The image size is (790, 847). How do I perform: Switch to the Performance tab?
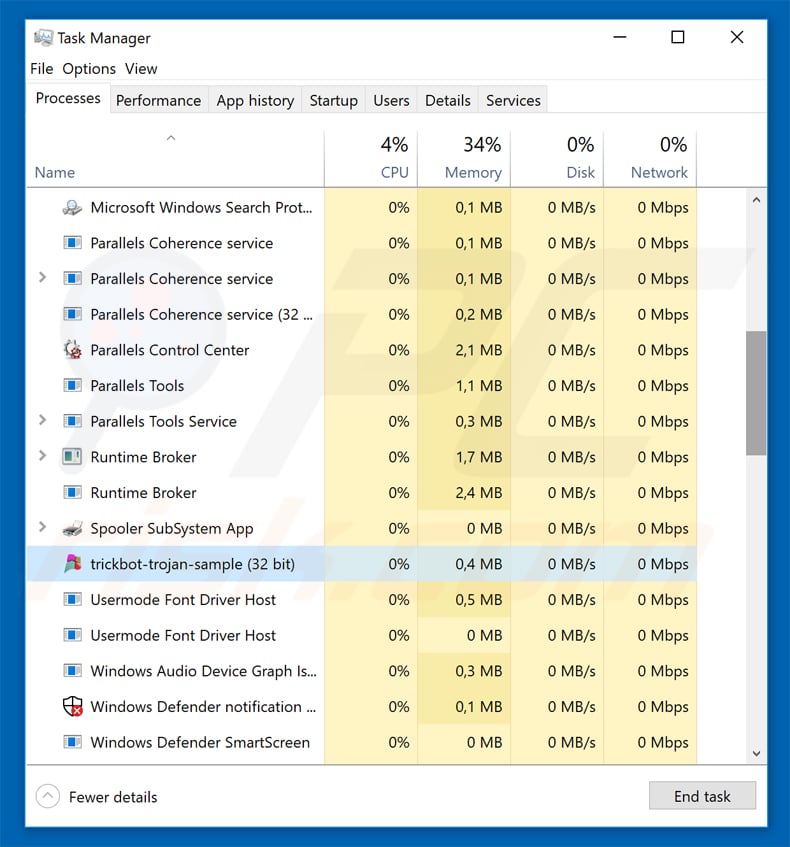[x=158, y=100]
